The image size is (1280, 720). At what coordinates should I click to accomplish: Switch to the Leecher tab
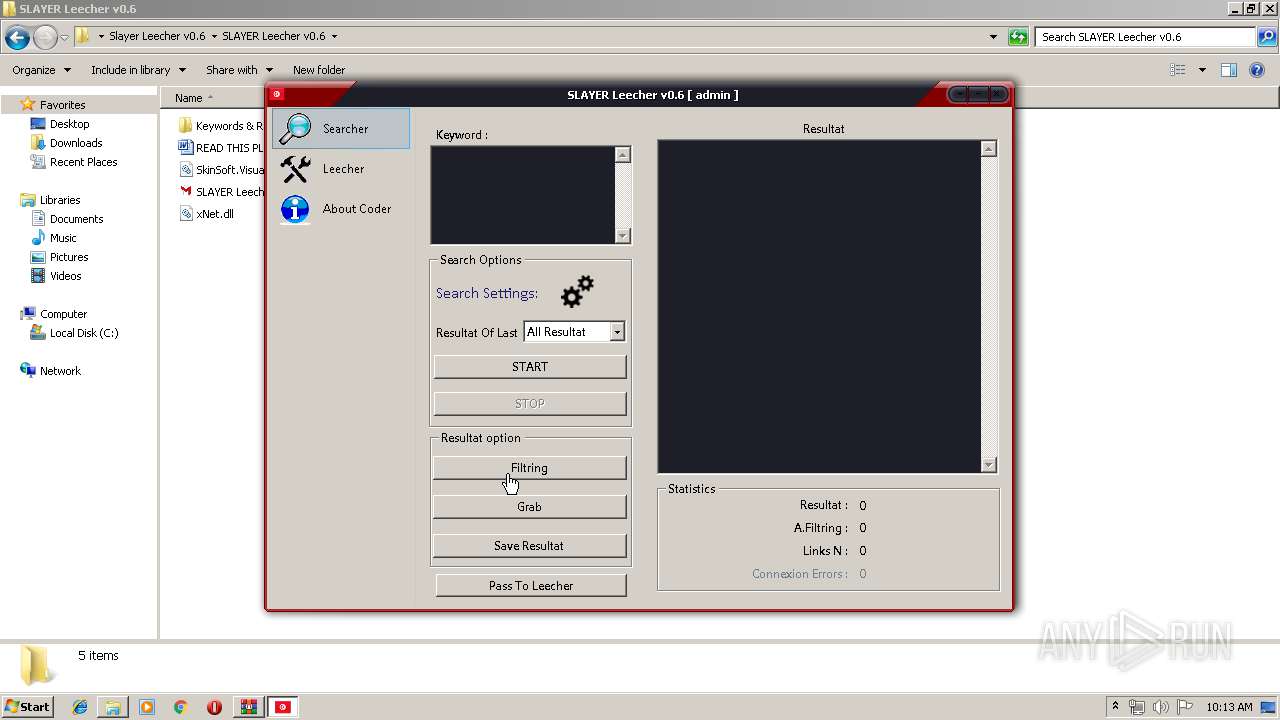[x=341, y=169]
